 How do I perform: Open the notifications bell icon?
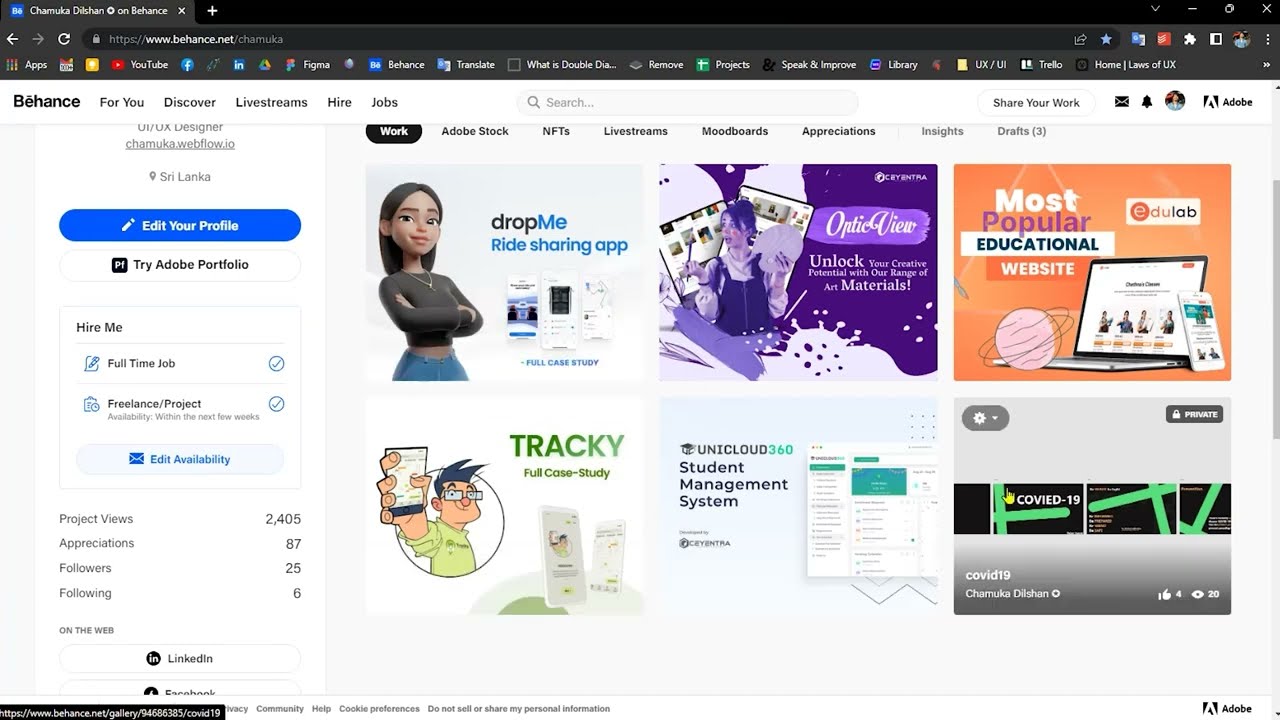(x=1147, y=102)
